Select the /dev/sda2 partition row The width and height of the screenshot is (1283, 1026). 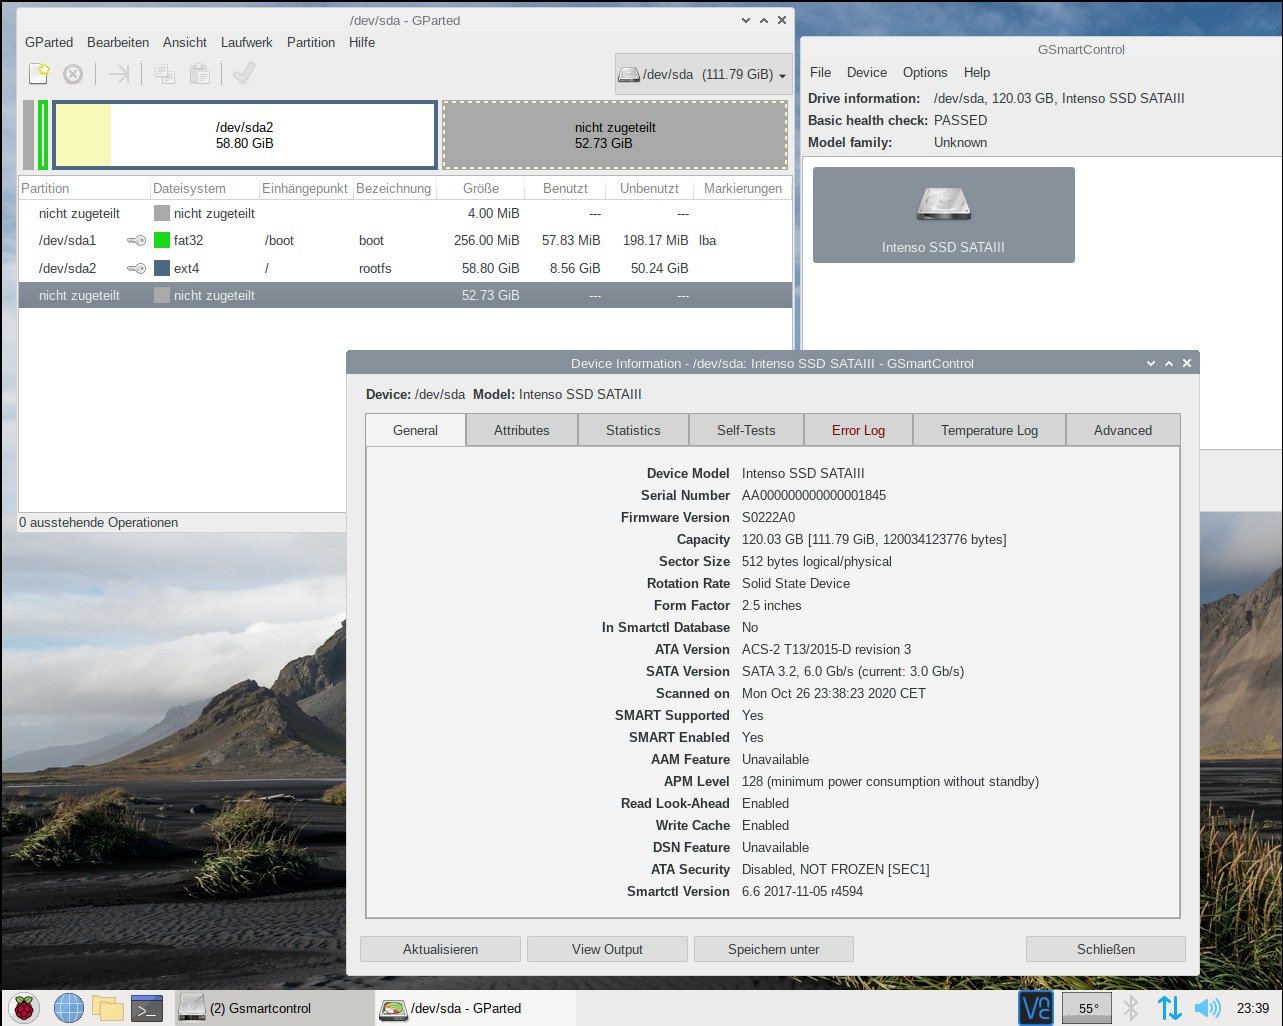405,269
